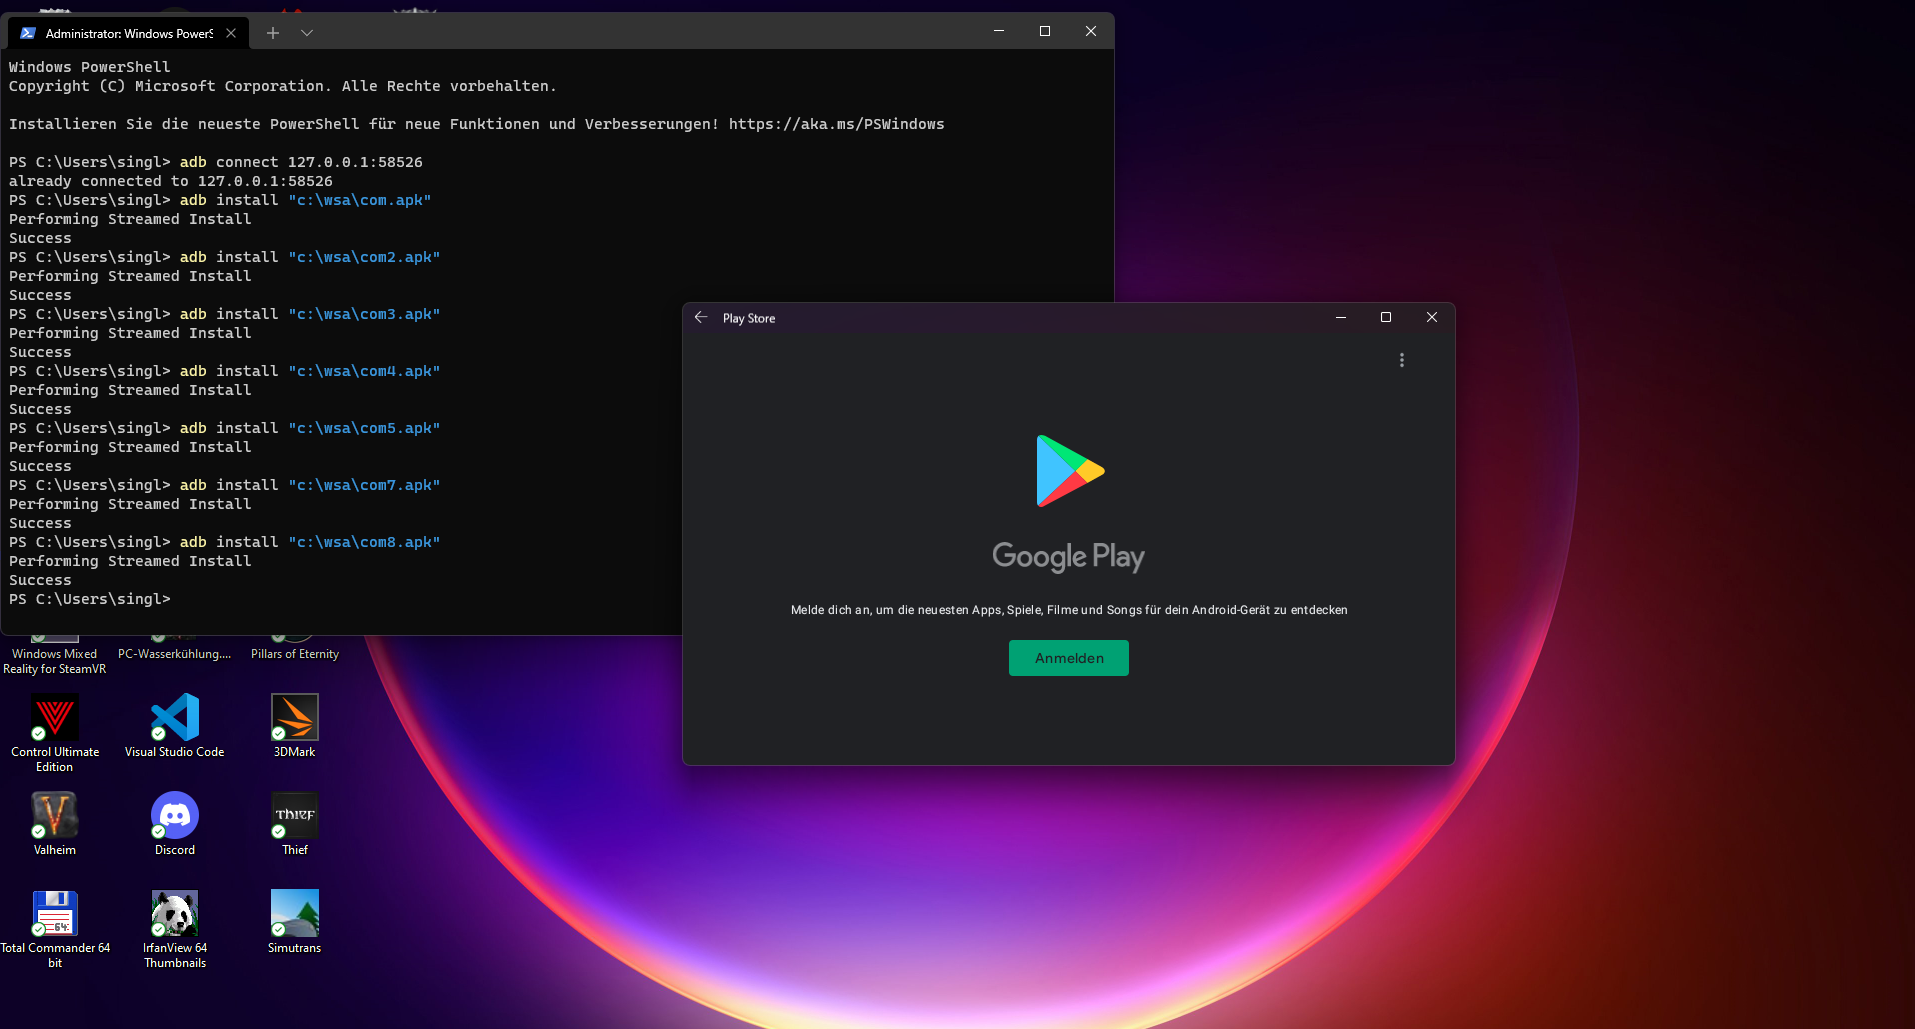
Task: Click the "c:\wsa\com4.apk" path text
Action: (x=364, y=371)
